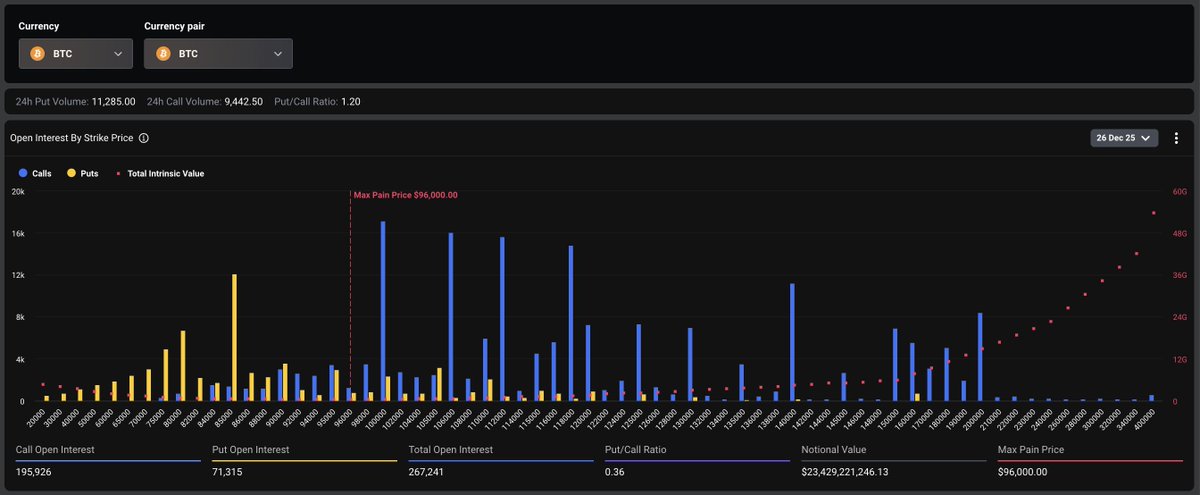
Task: Expand the Currency pair dropdown chevron
Action: [277, 54]
